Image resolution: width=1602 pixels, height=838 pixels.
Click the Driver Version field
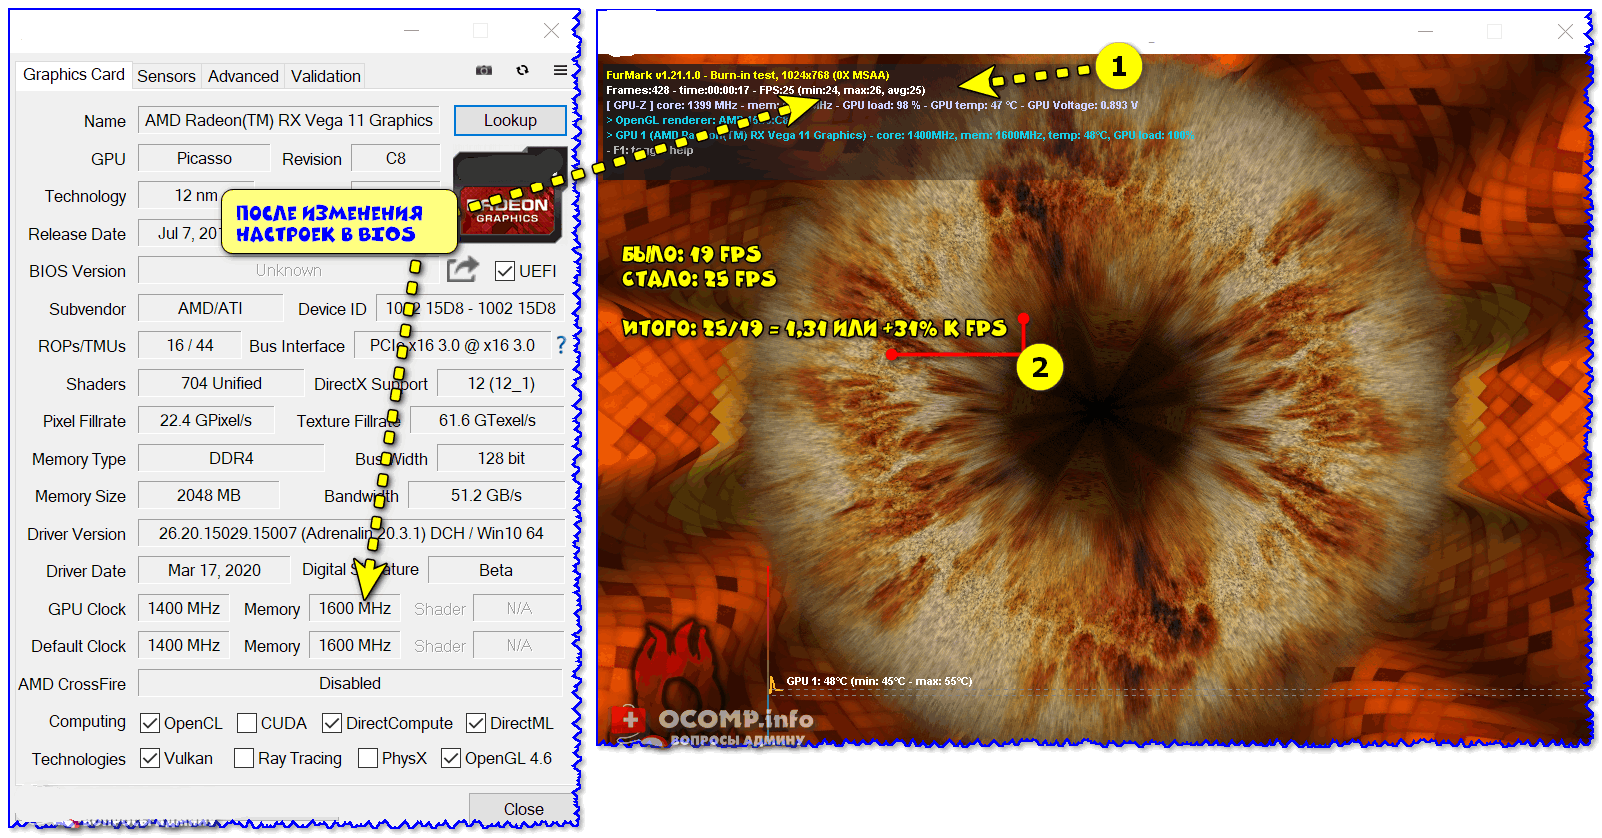[x=350, y=533]
